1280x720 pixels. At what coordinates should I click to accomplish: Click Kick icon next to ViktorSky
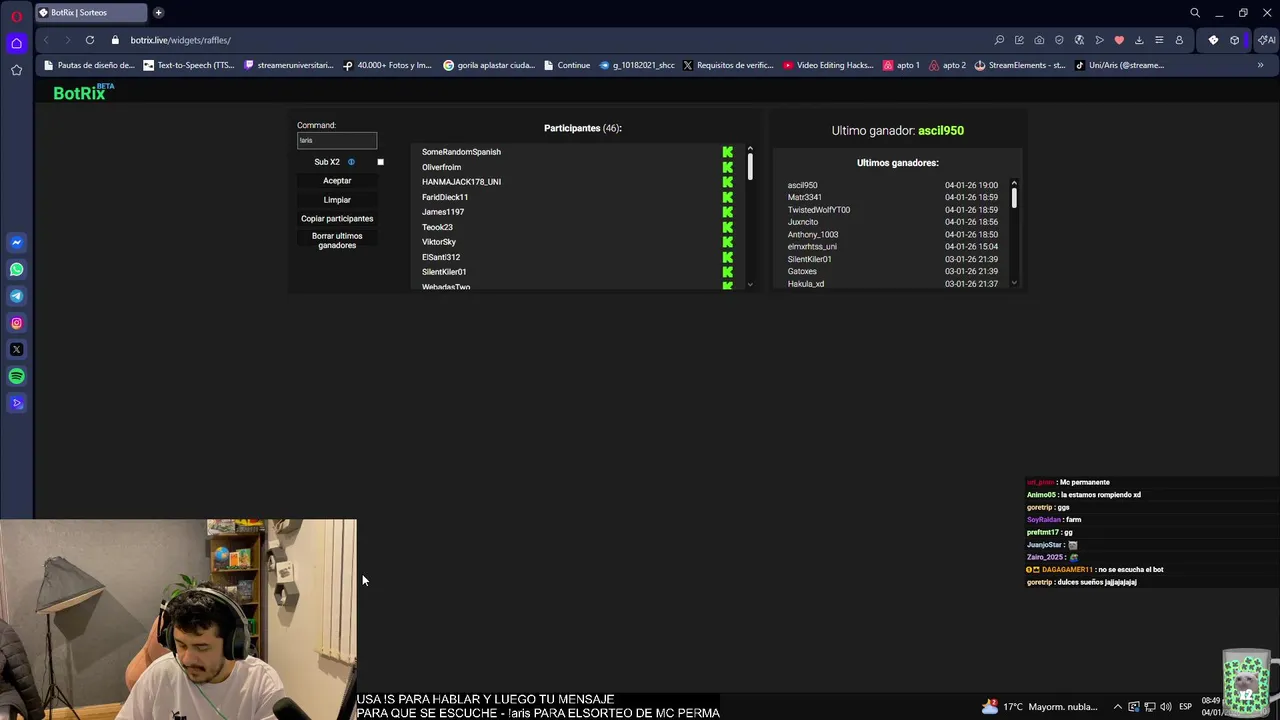[728, 242]
